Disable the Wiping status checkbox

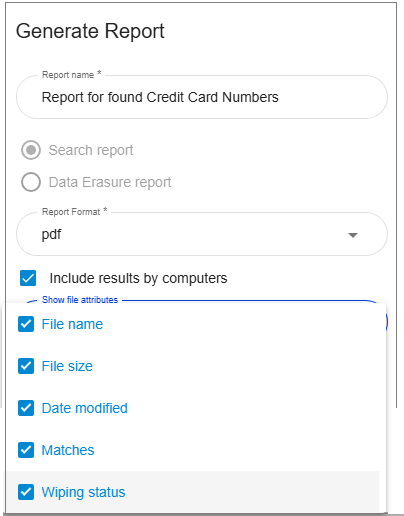tap(26, 492)
